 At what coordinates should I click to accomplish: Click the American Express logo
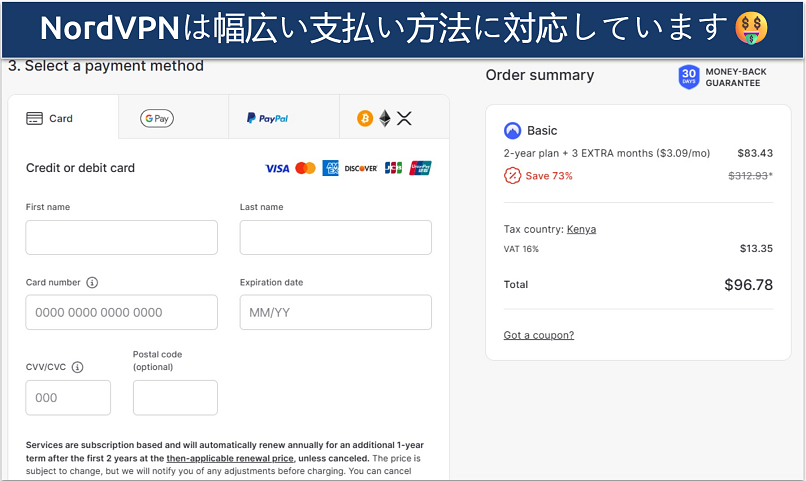[x=331, y=168]
